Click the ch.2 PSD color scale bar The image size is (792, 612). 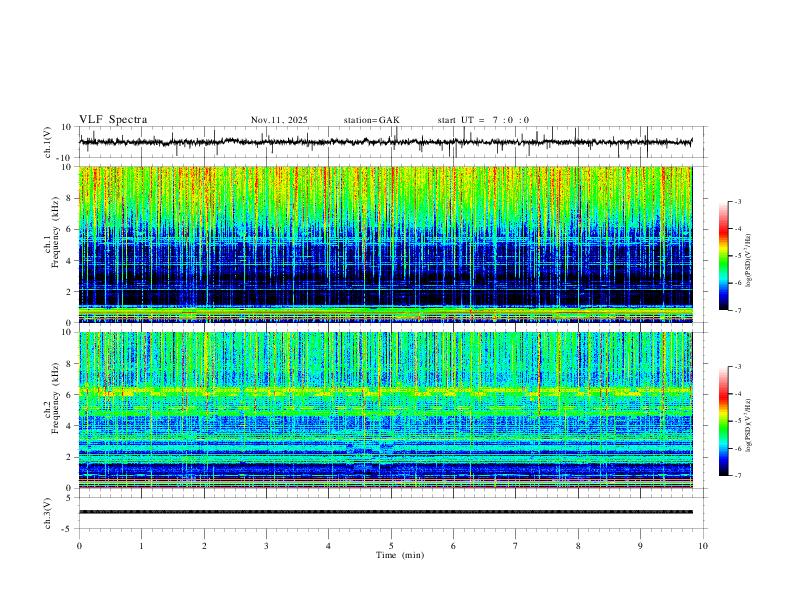(723, 421)
